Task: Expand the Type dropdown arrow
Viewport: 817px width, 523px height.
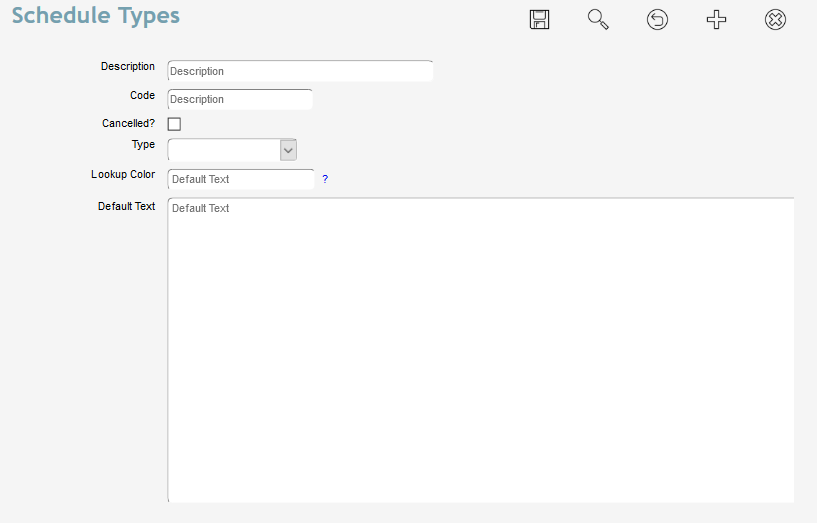Action: point(288,149)
